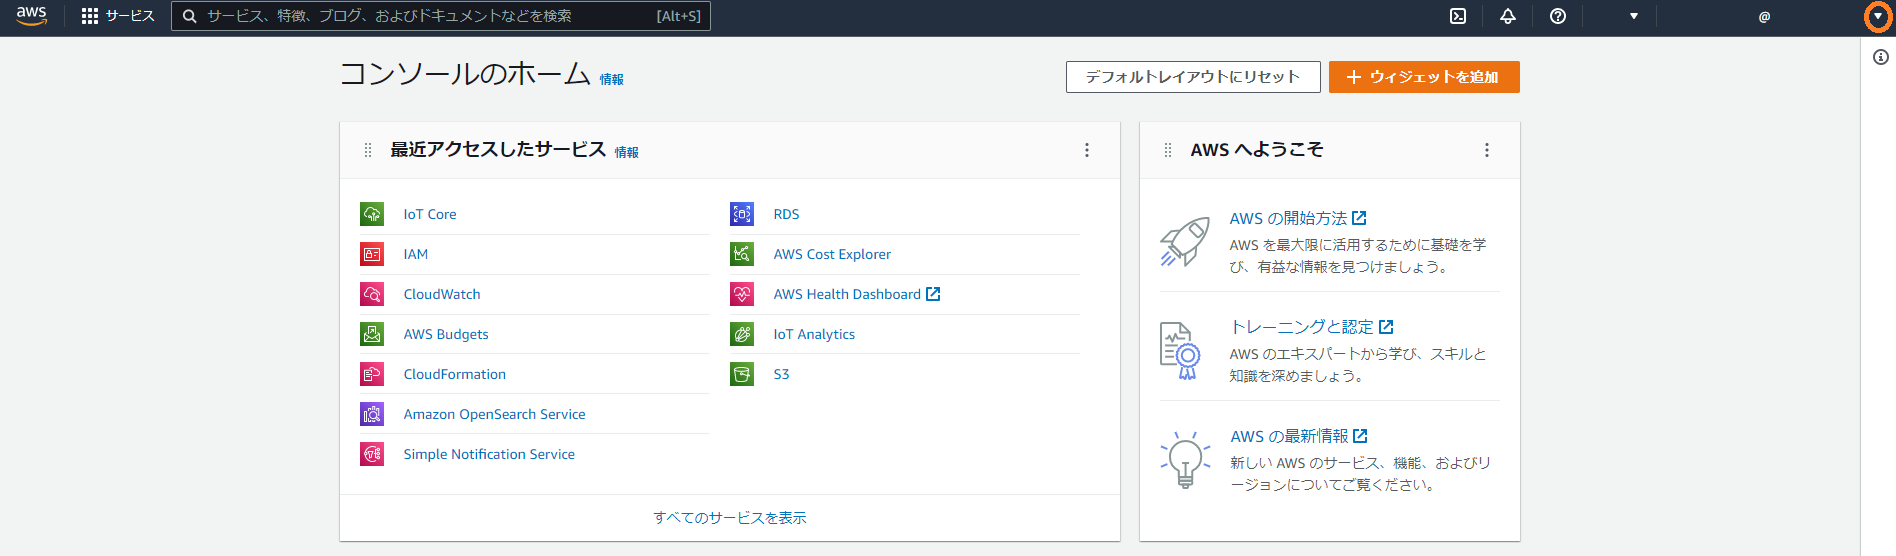Open the CloudShell terminal icon
The width and height of the screenshot is (1896, 556).
point(1458,16)
